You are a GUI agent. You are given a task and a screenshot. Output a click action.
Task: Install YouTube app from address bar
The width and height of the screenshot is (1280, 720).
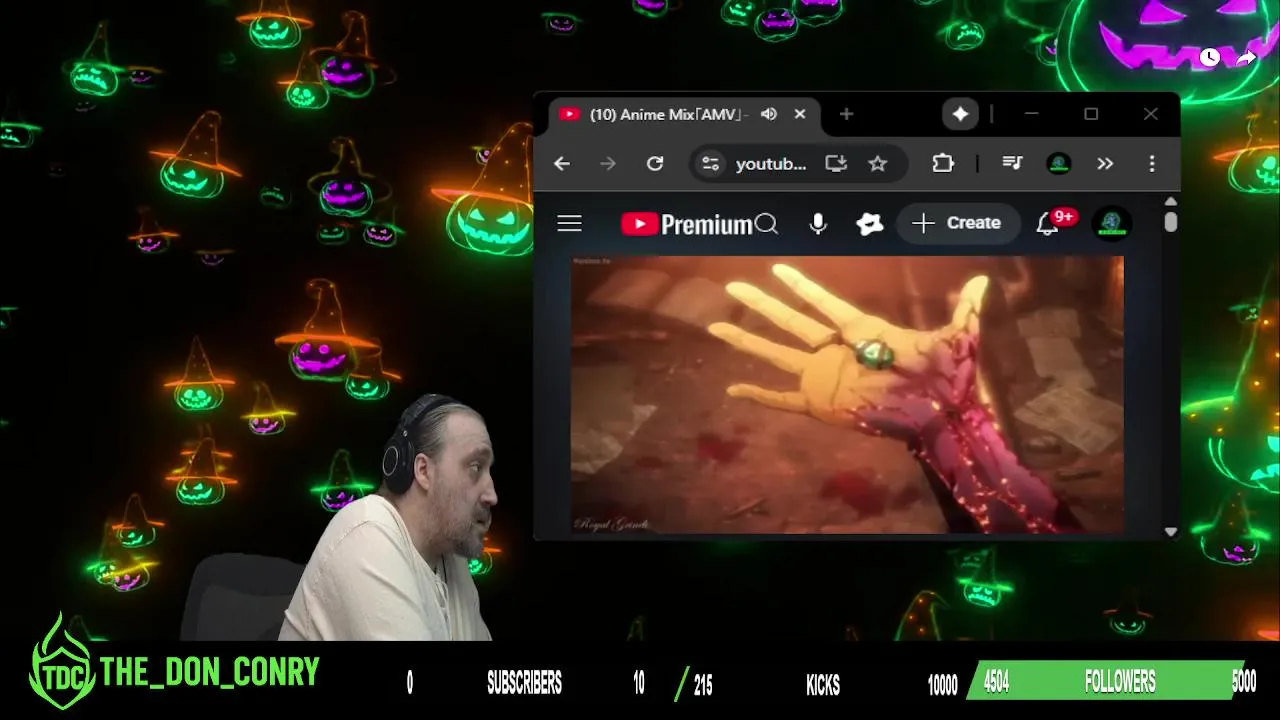(x=836, y=163)
